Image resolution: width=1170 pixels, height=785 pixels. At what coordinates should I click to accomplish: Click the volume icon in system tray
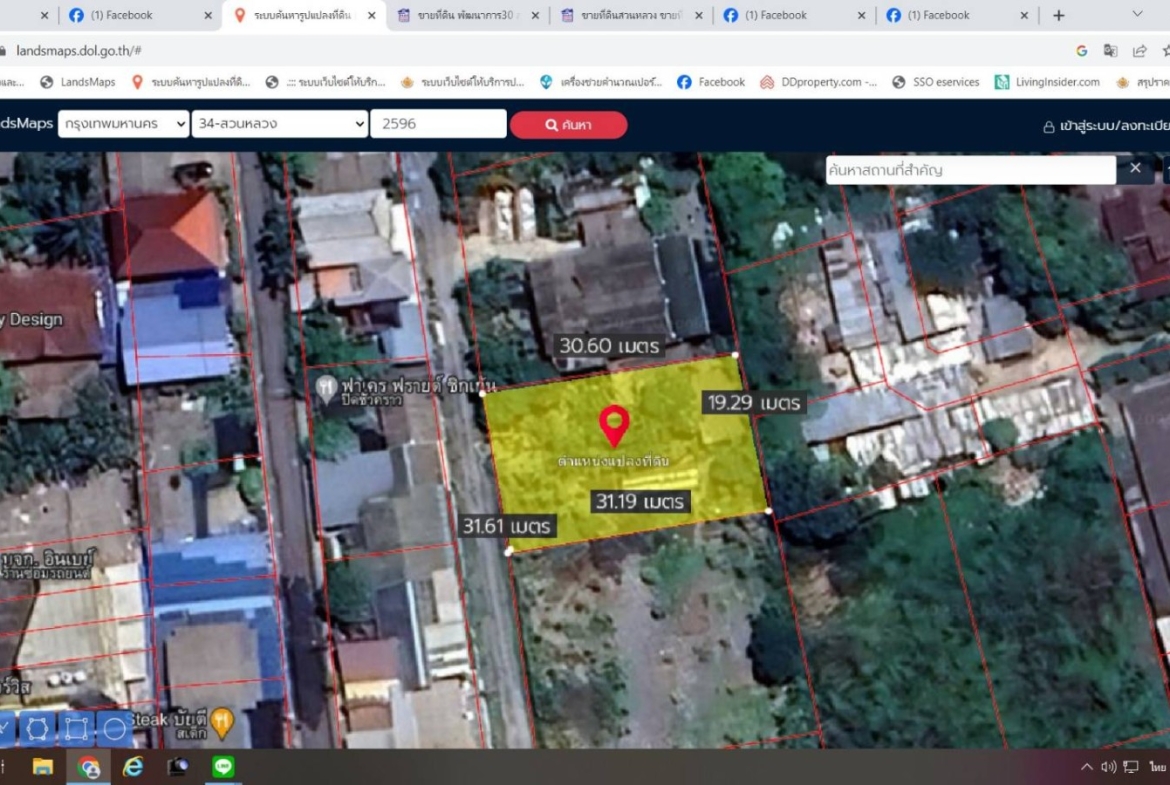[x=1109, y=766]
